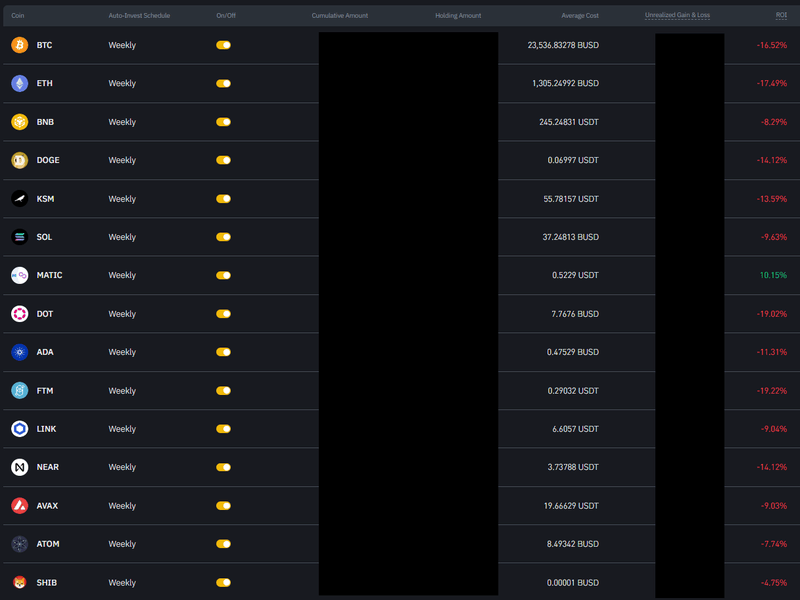
Task: Click the FTM Fantom coin icon
Action: tap(19, 391)
